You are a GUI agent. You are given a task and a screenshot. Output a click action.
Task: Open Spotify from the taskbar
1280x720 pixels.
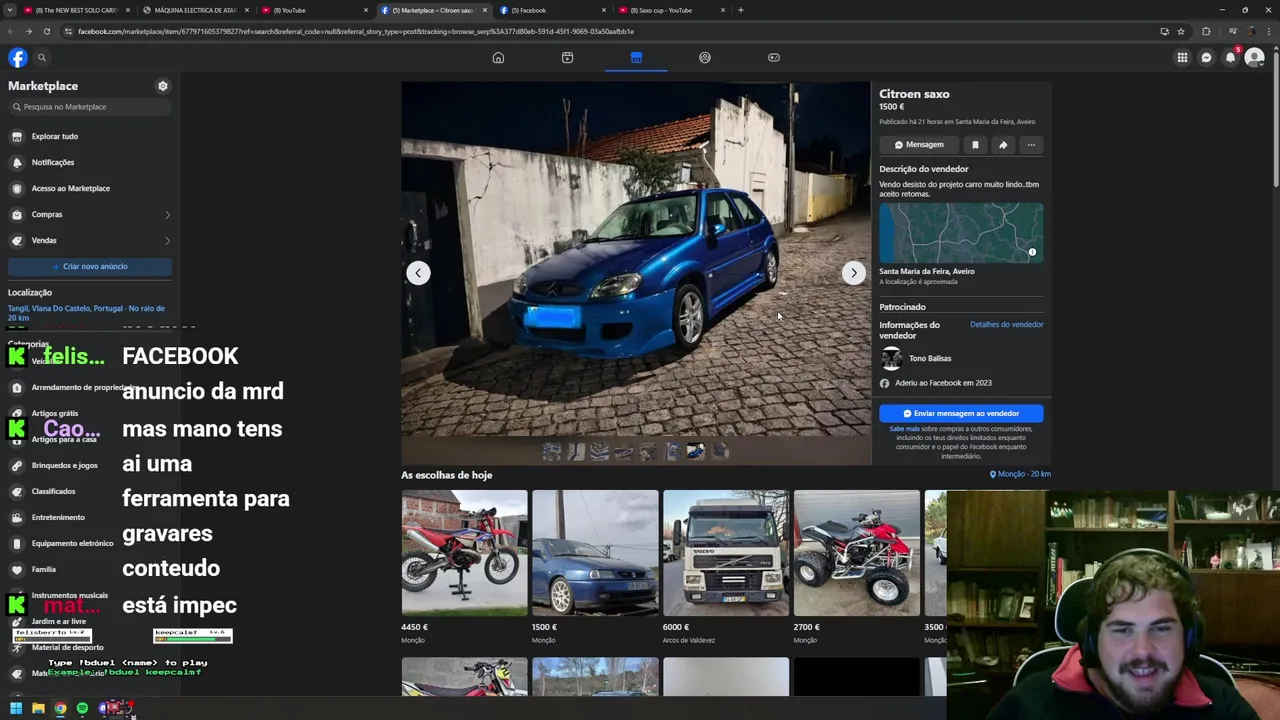tap(82, 709)
